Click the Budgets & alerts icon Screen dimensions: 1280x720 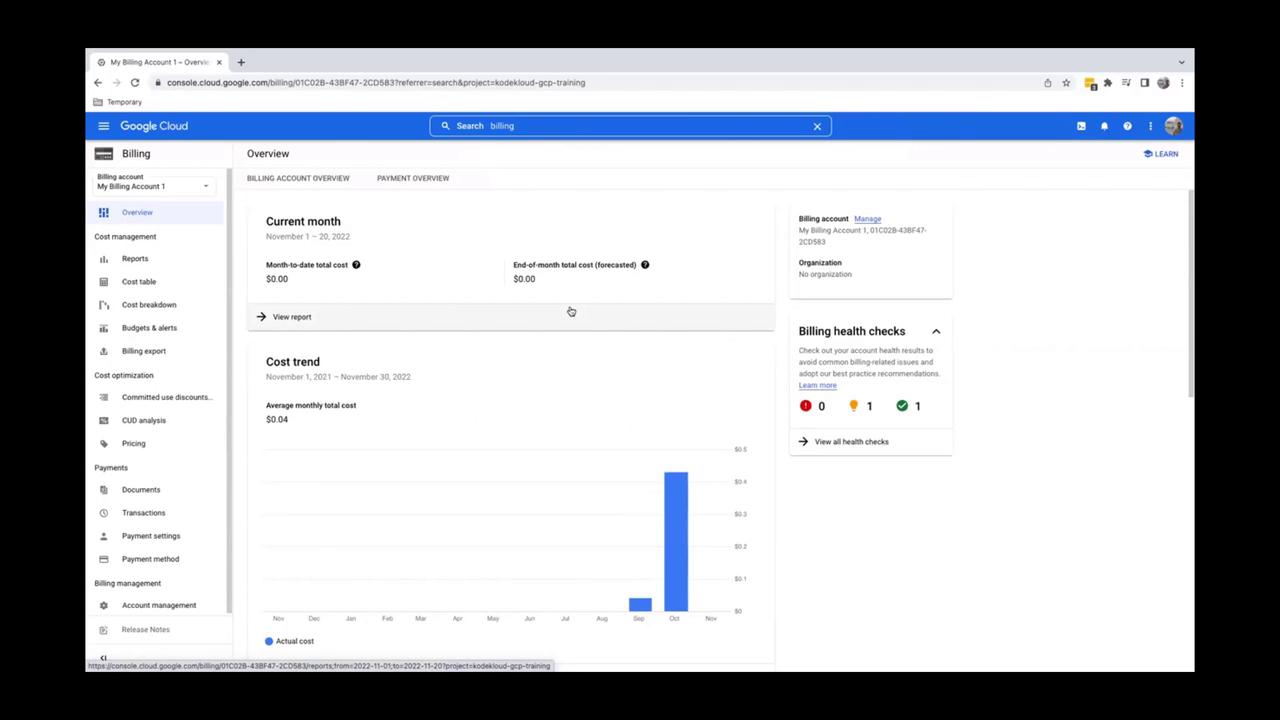pos(104,328)
